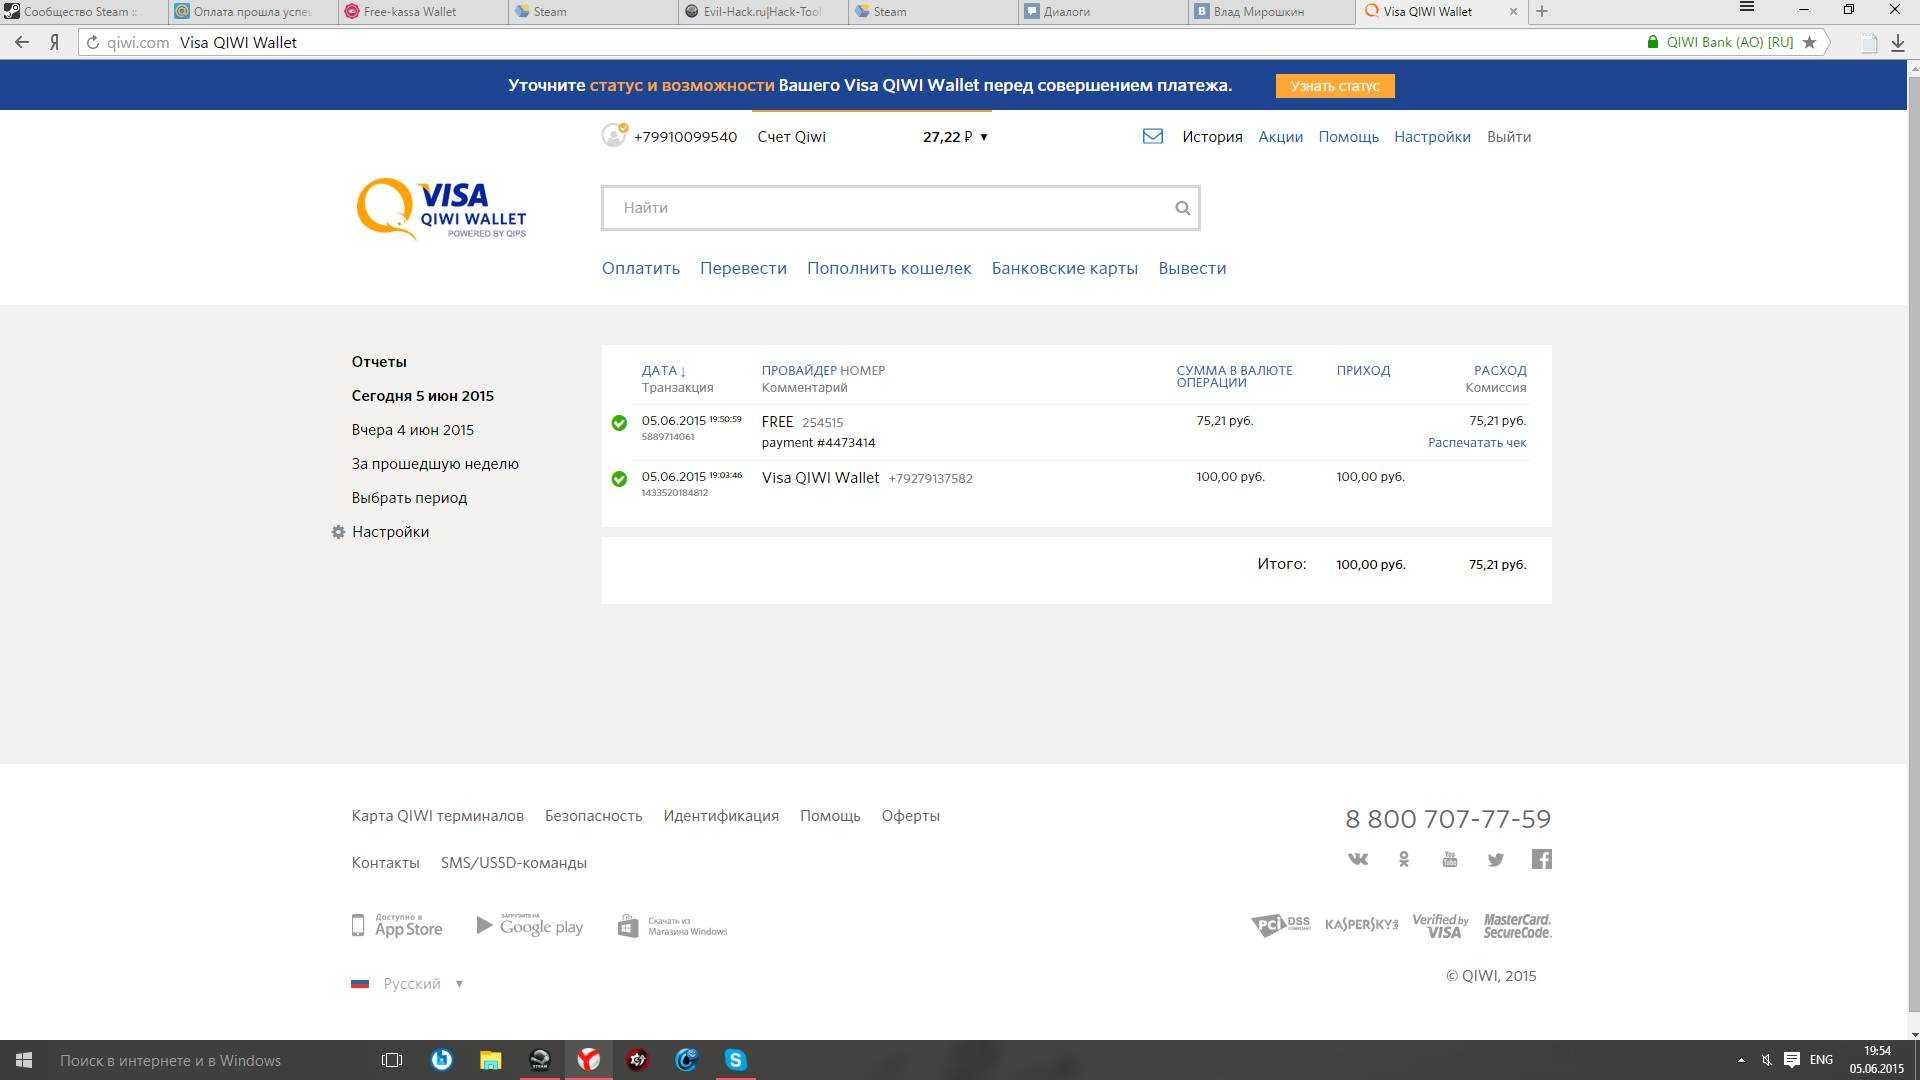This screenshot has width=1920, height=1080.
Task: Open the Вывести menu
Action: point(1192,268)
